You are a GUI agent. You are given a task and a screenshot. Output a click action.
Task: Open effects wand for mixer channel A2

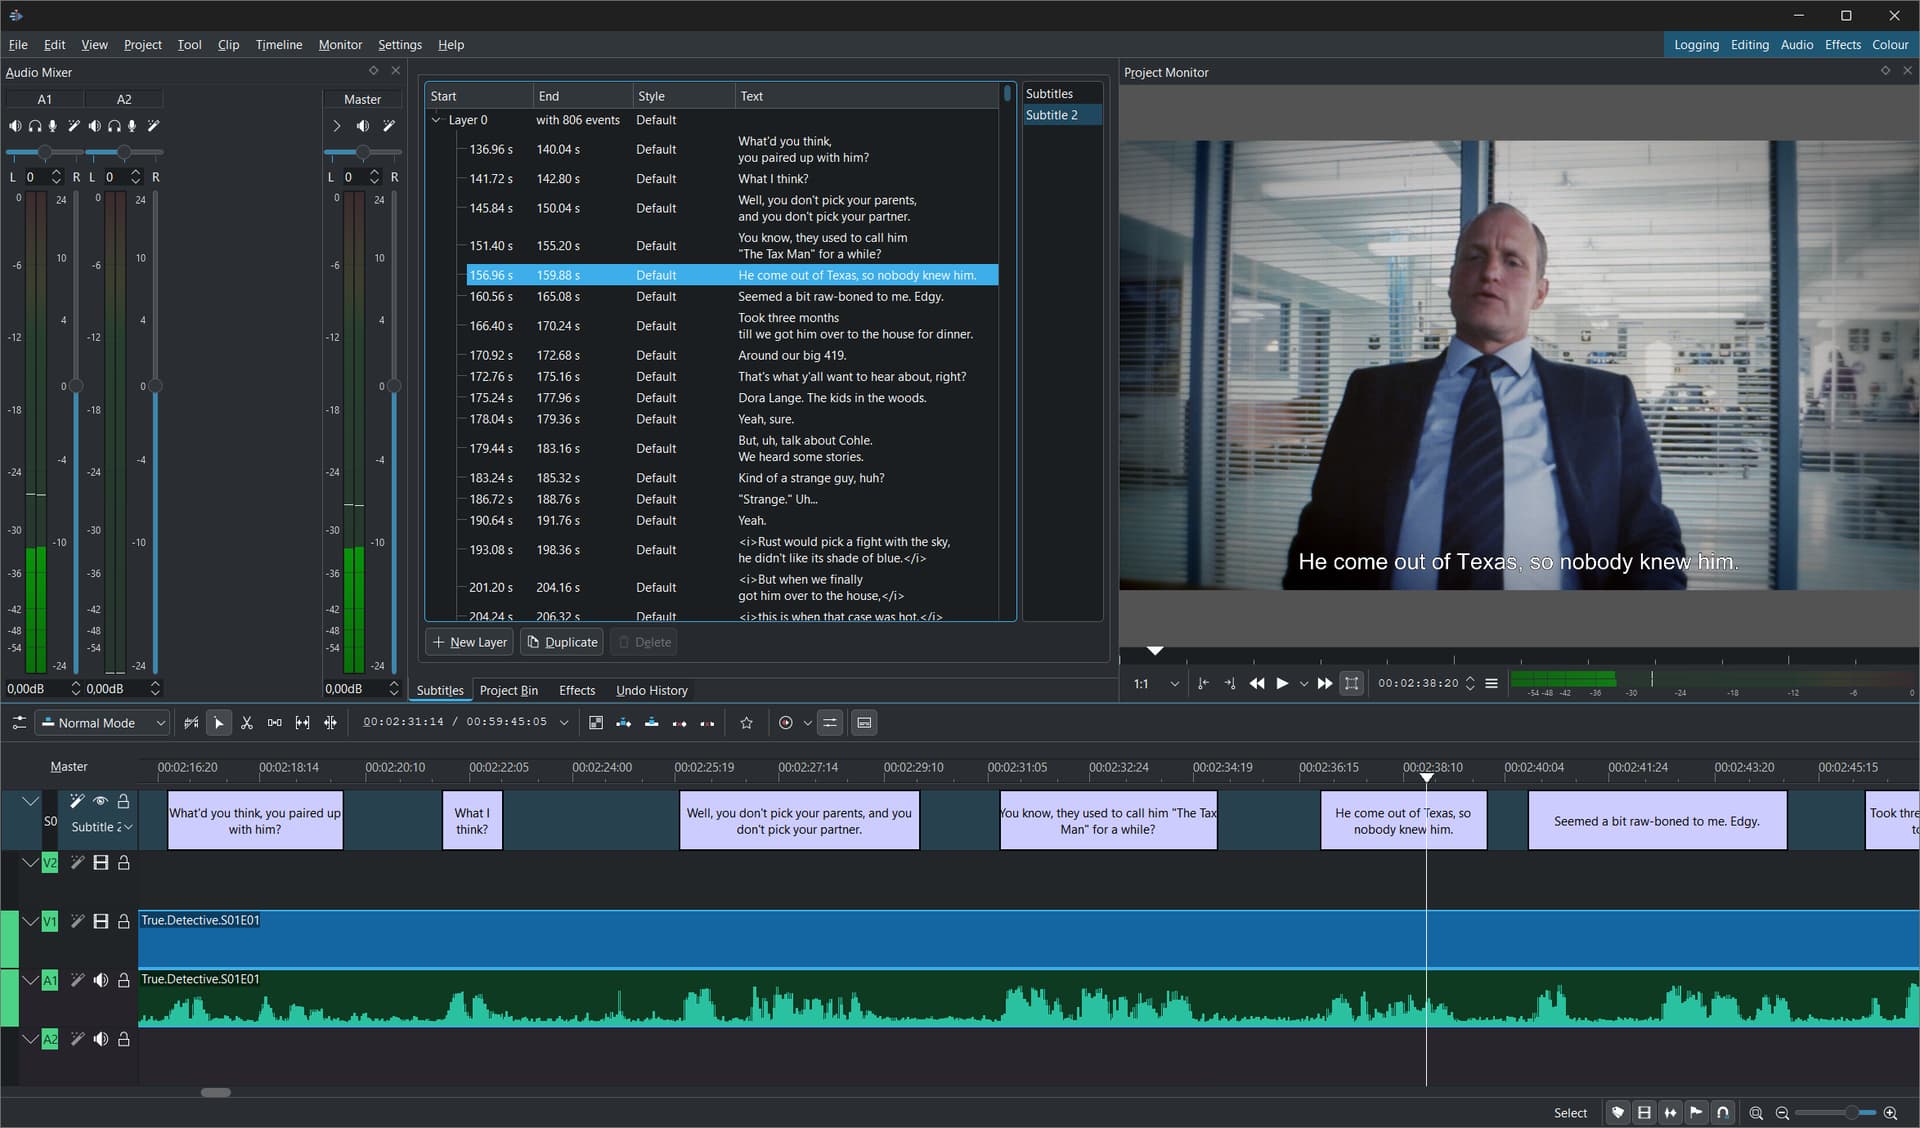pyautogui.click(x=153, y=126)
